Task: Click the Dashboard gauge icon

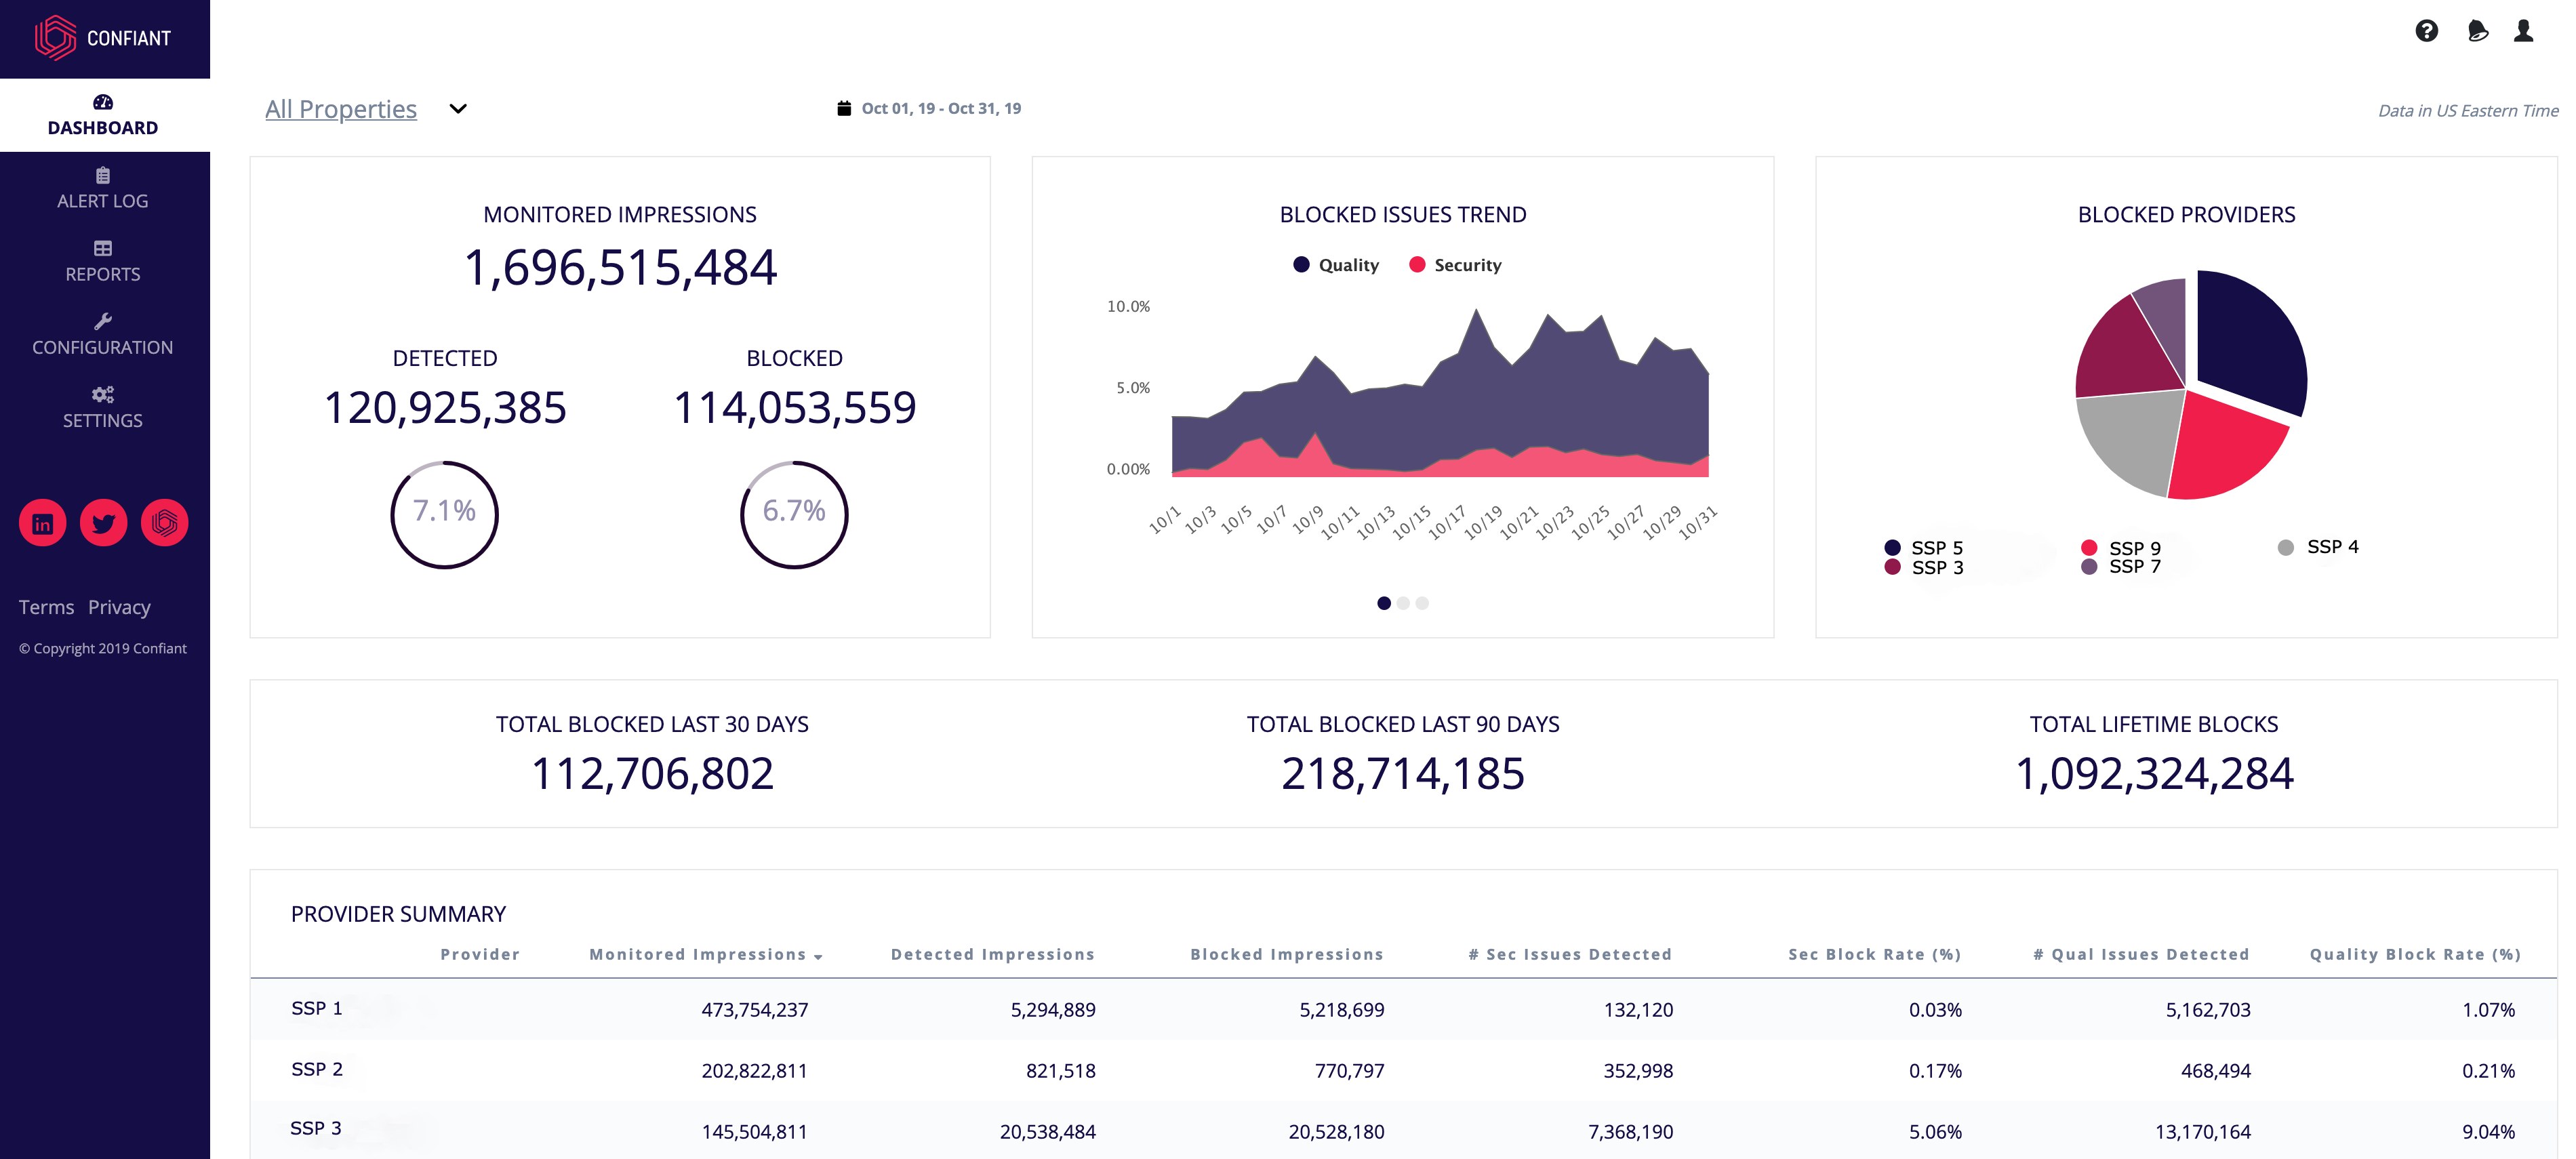Action: click(103, 102)
